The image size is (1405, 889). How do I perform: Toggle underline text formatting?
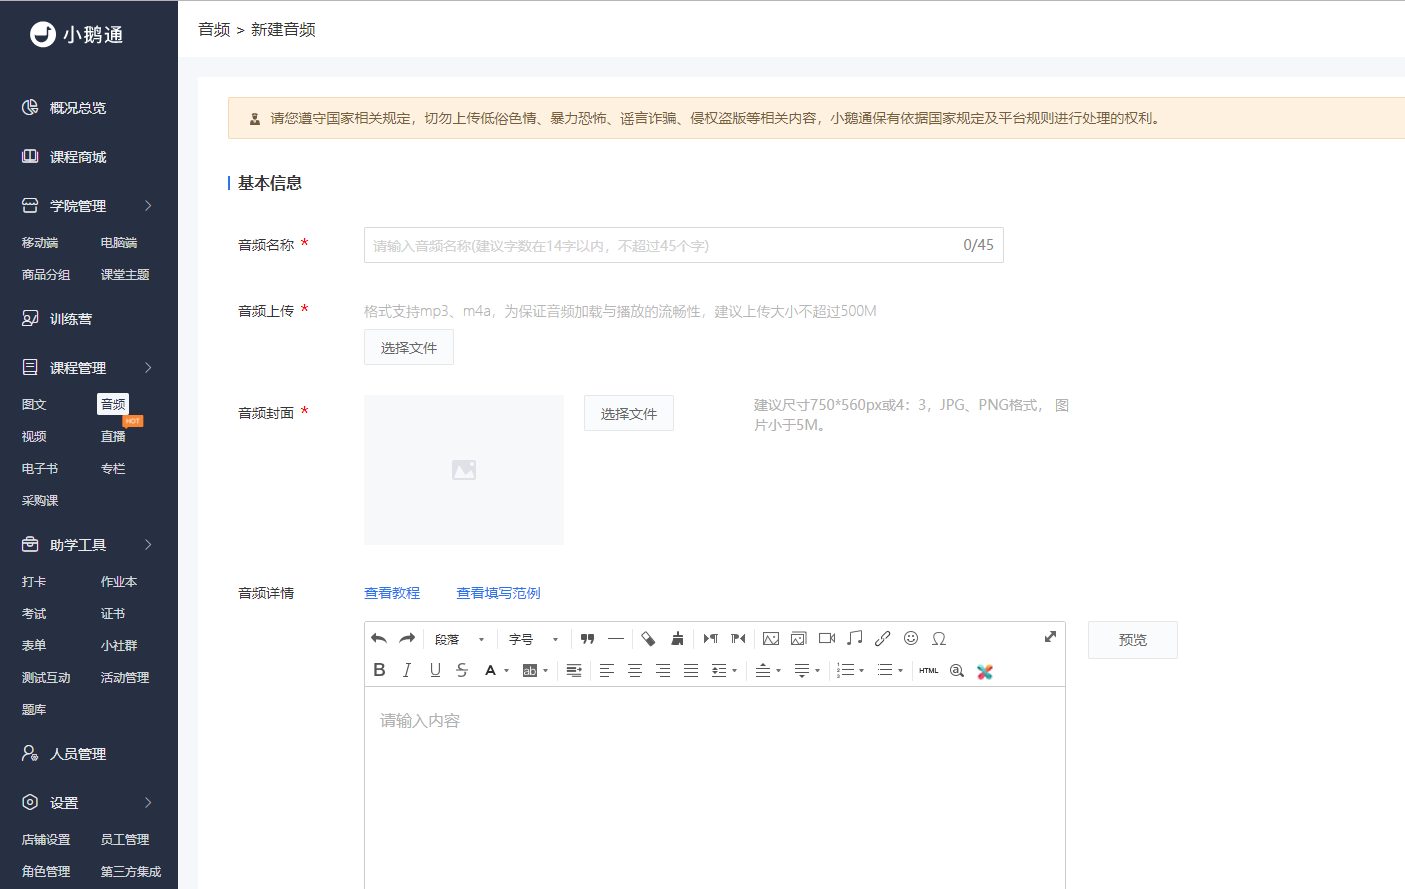[435, 670]
